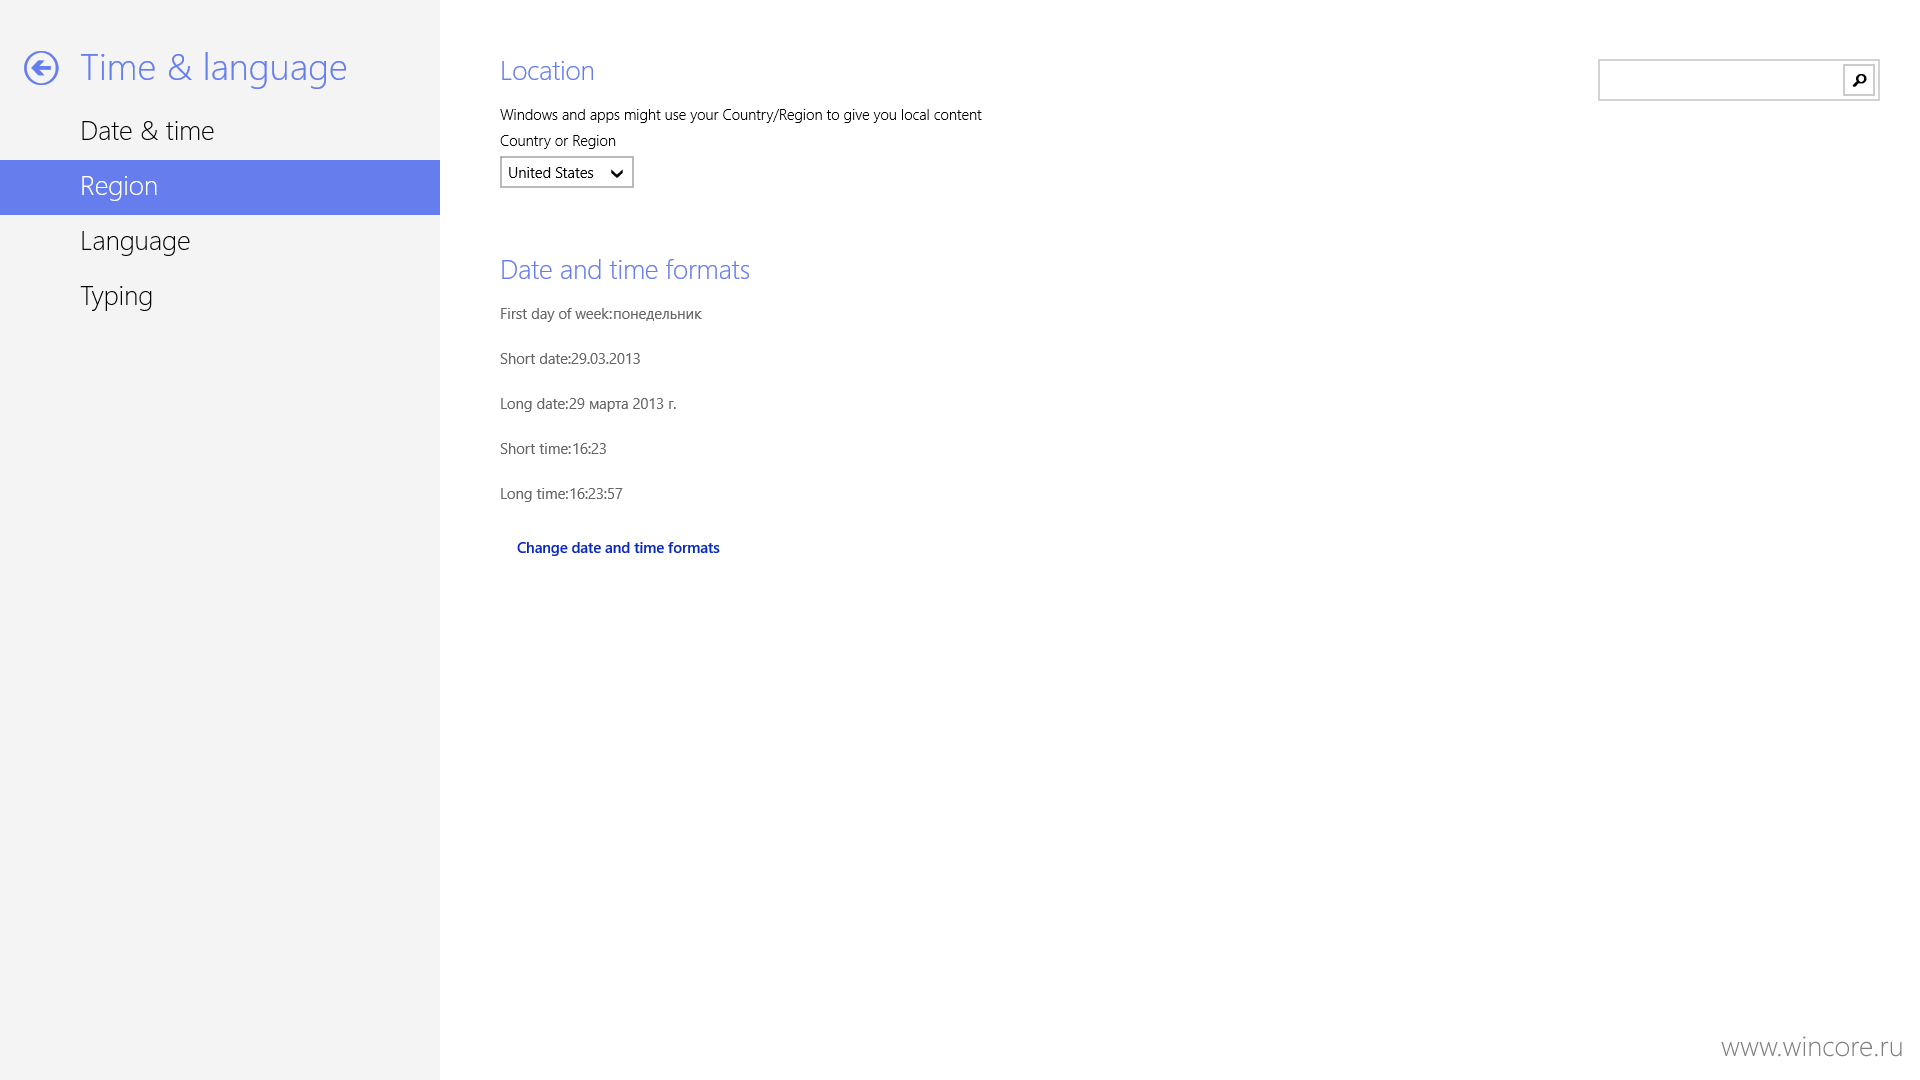Click the Country or Region label

558,141
